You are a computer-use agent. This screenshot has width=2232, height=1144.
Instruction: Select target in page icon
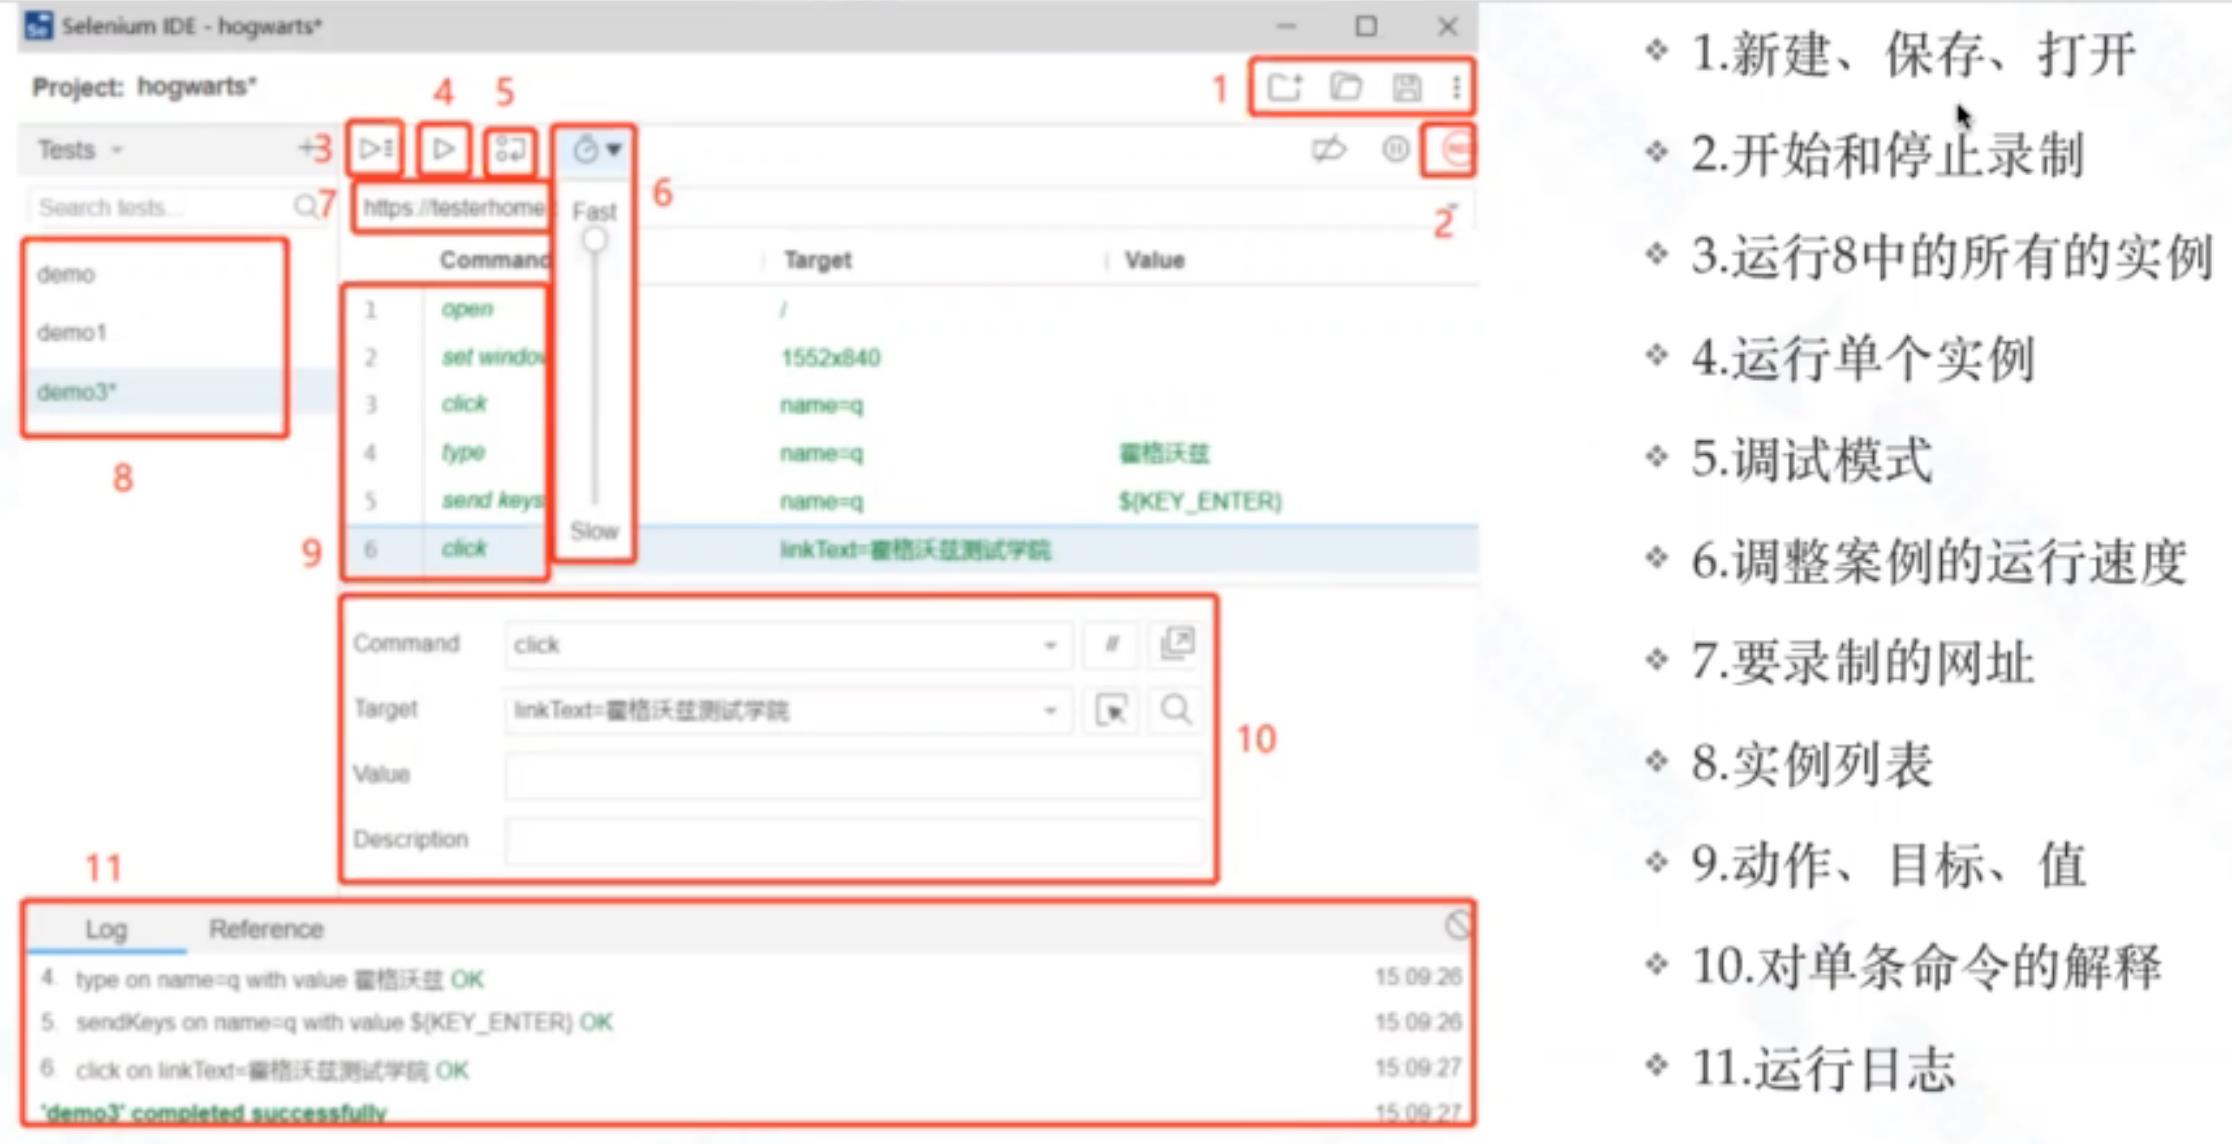pos(1111,710)
